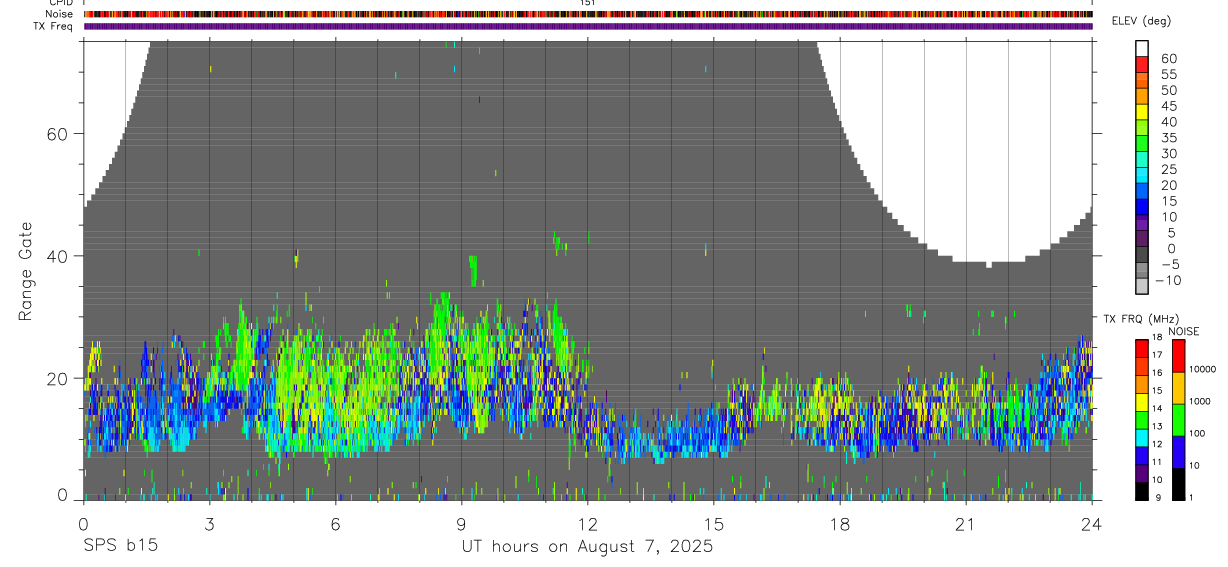The height and width of the screenshot is (567, 1228).
Task: Click the red top segment of ELEV color bar
Action: pyautogui.click(x=1143, y=64)
